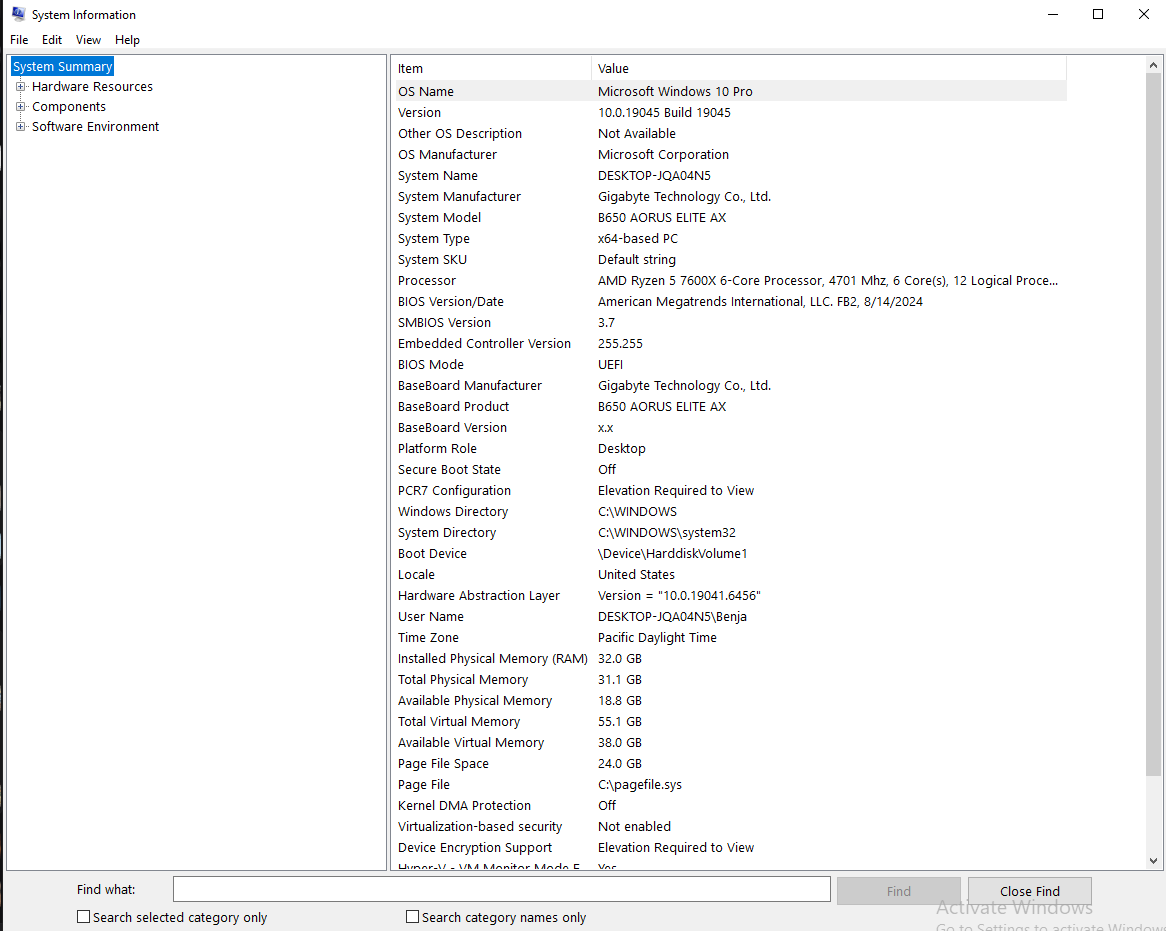This screenshot has height=931, width=1166.
Task: Click the scrollbar down arrow
Action: click(x=1153, y=860)
